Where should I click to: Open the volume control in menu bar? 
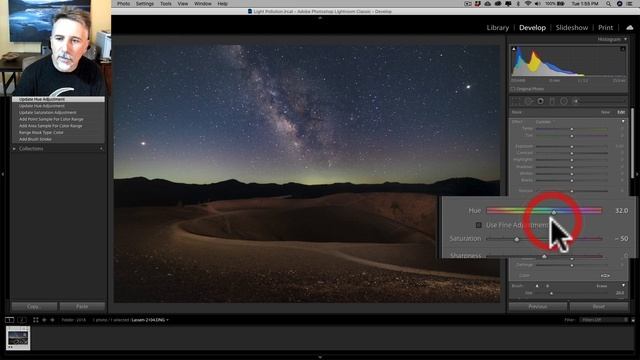coord(538,4)
